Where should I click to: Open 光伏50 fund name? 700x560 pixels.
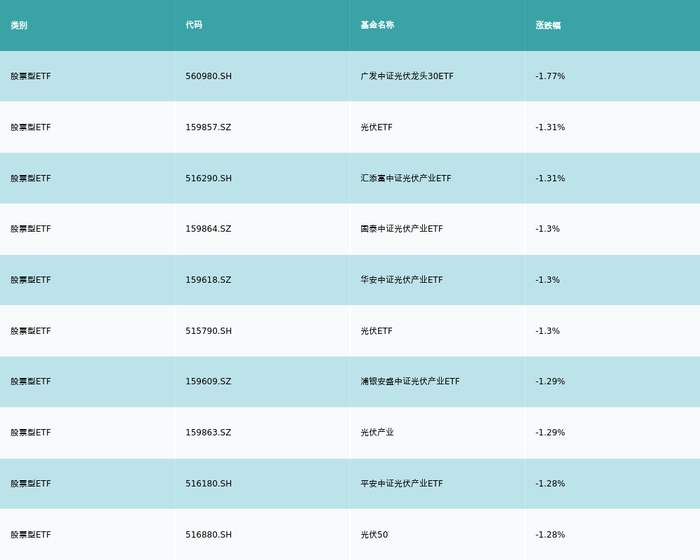click(x=374, y=535)
